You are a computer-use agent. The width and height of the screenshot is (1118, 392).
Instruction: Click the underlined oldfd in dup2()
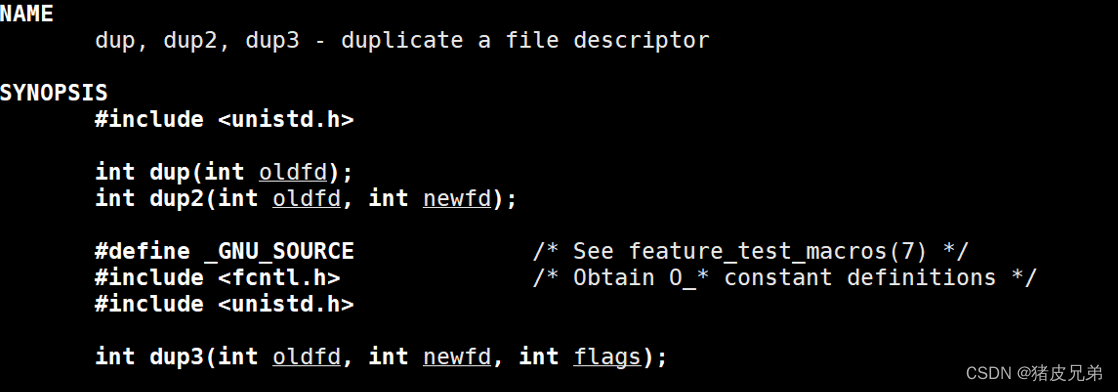point(307,198)
